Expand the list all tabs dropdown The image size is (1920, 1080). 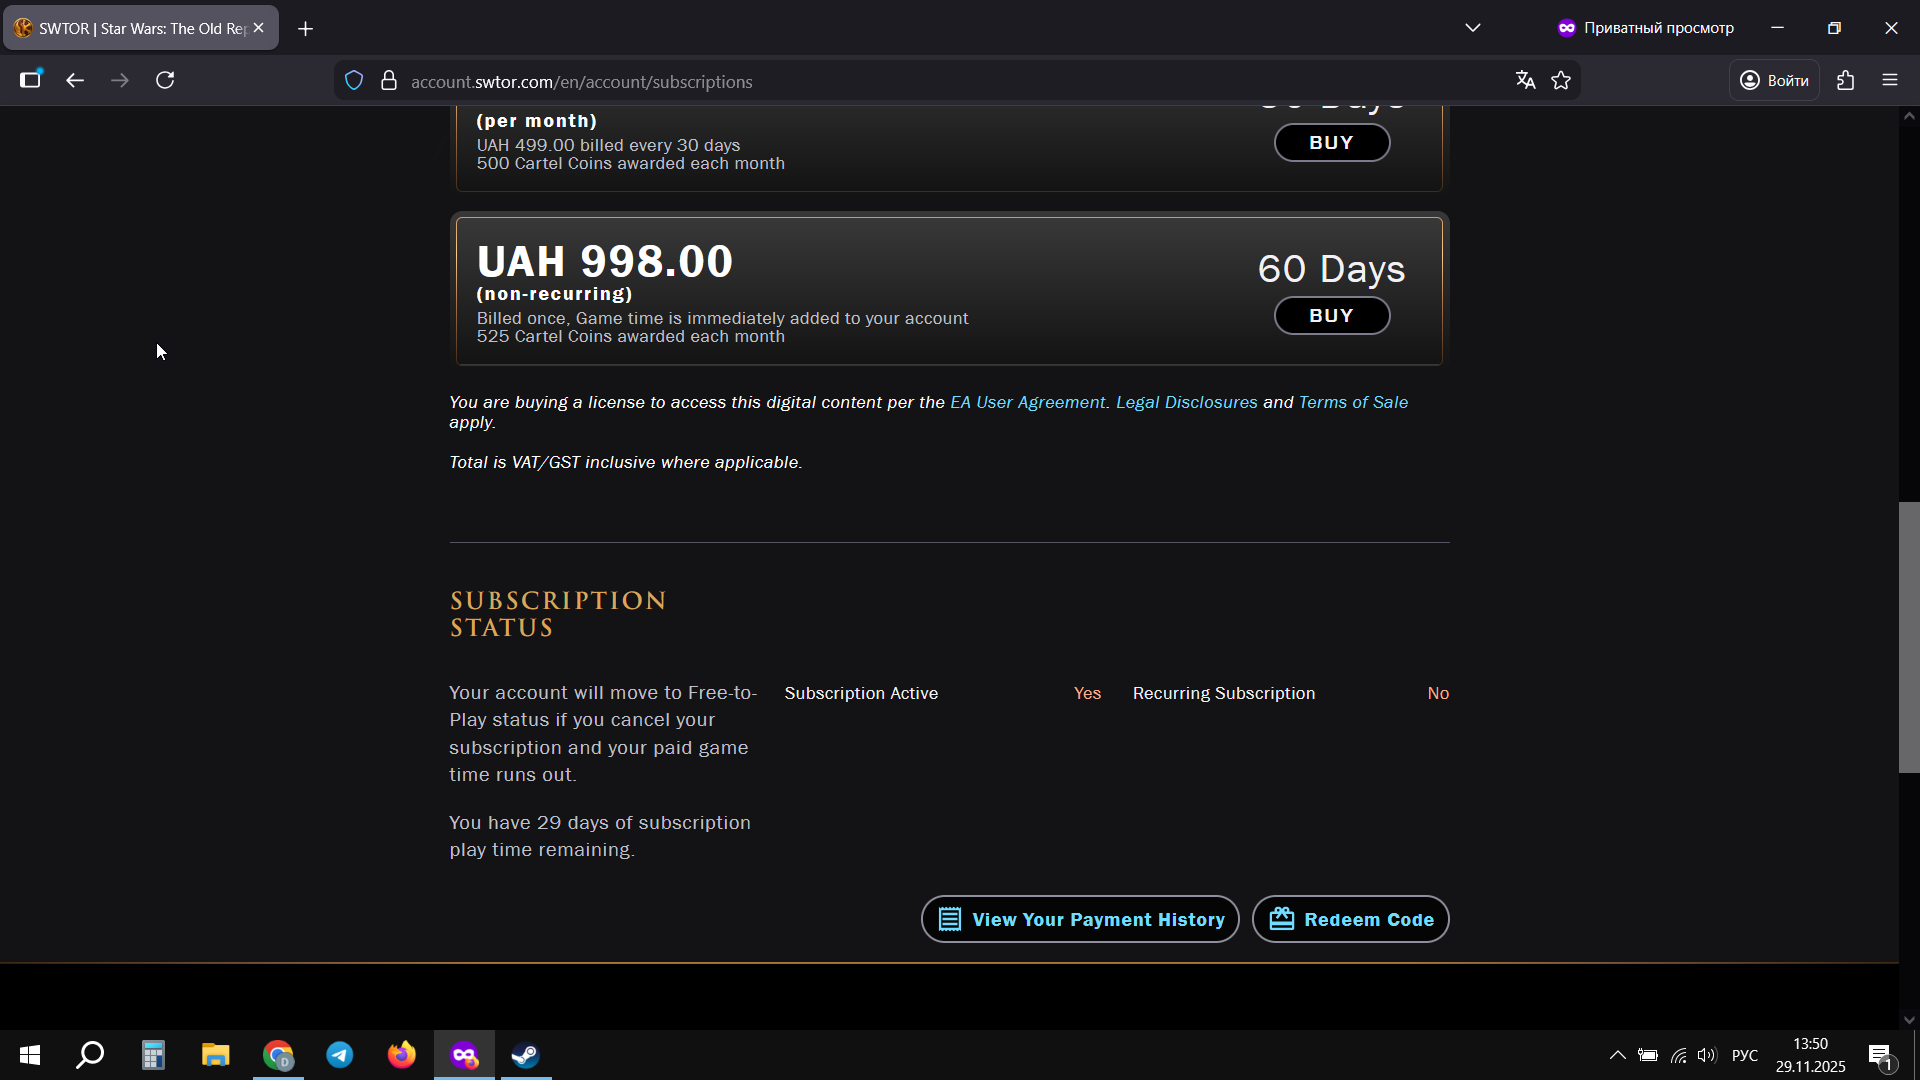(x=1472, y=28)
